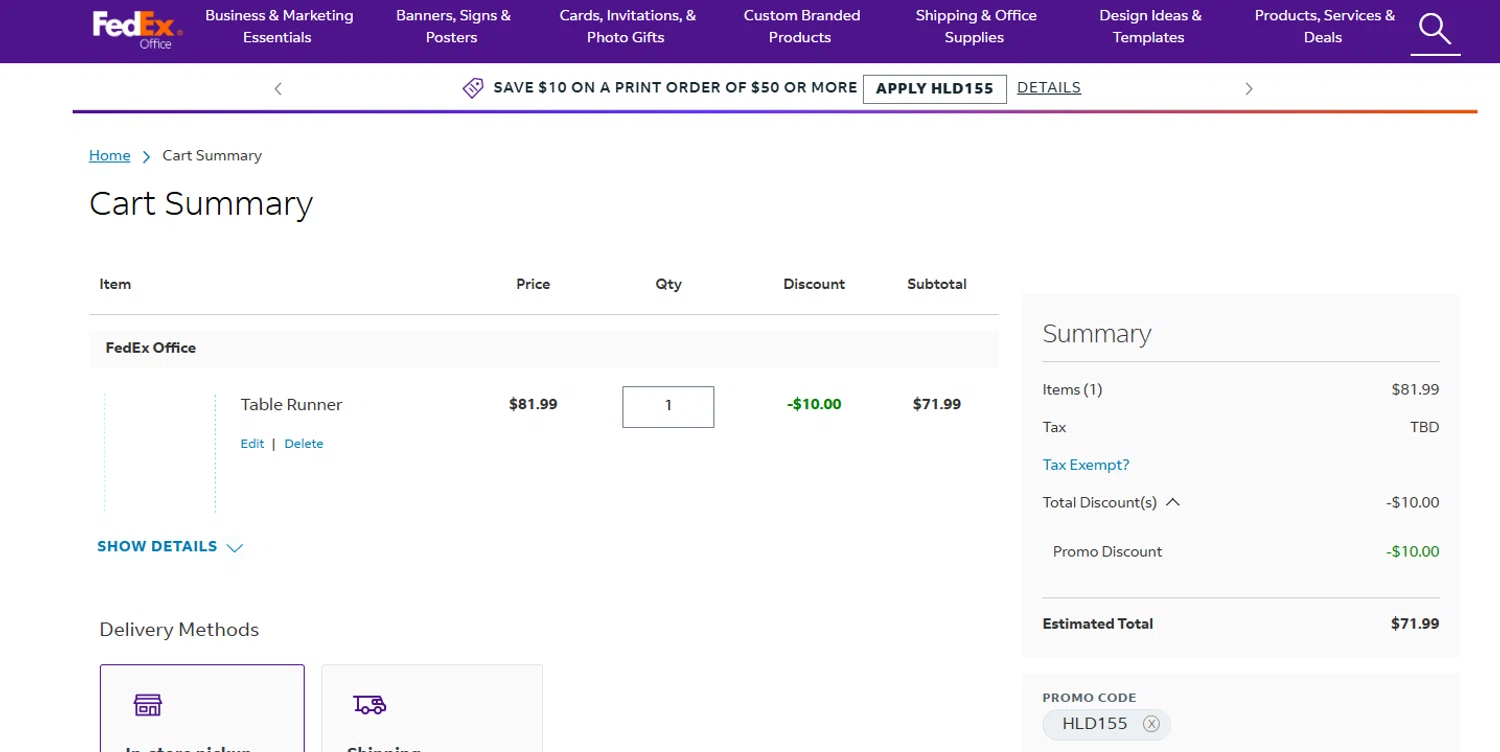Click the Table Runner product thumbnail
The width and height of the screenshot is (1500, 752).
(x=160, y=452)
